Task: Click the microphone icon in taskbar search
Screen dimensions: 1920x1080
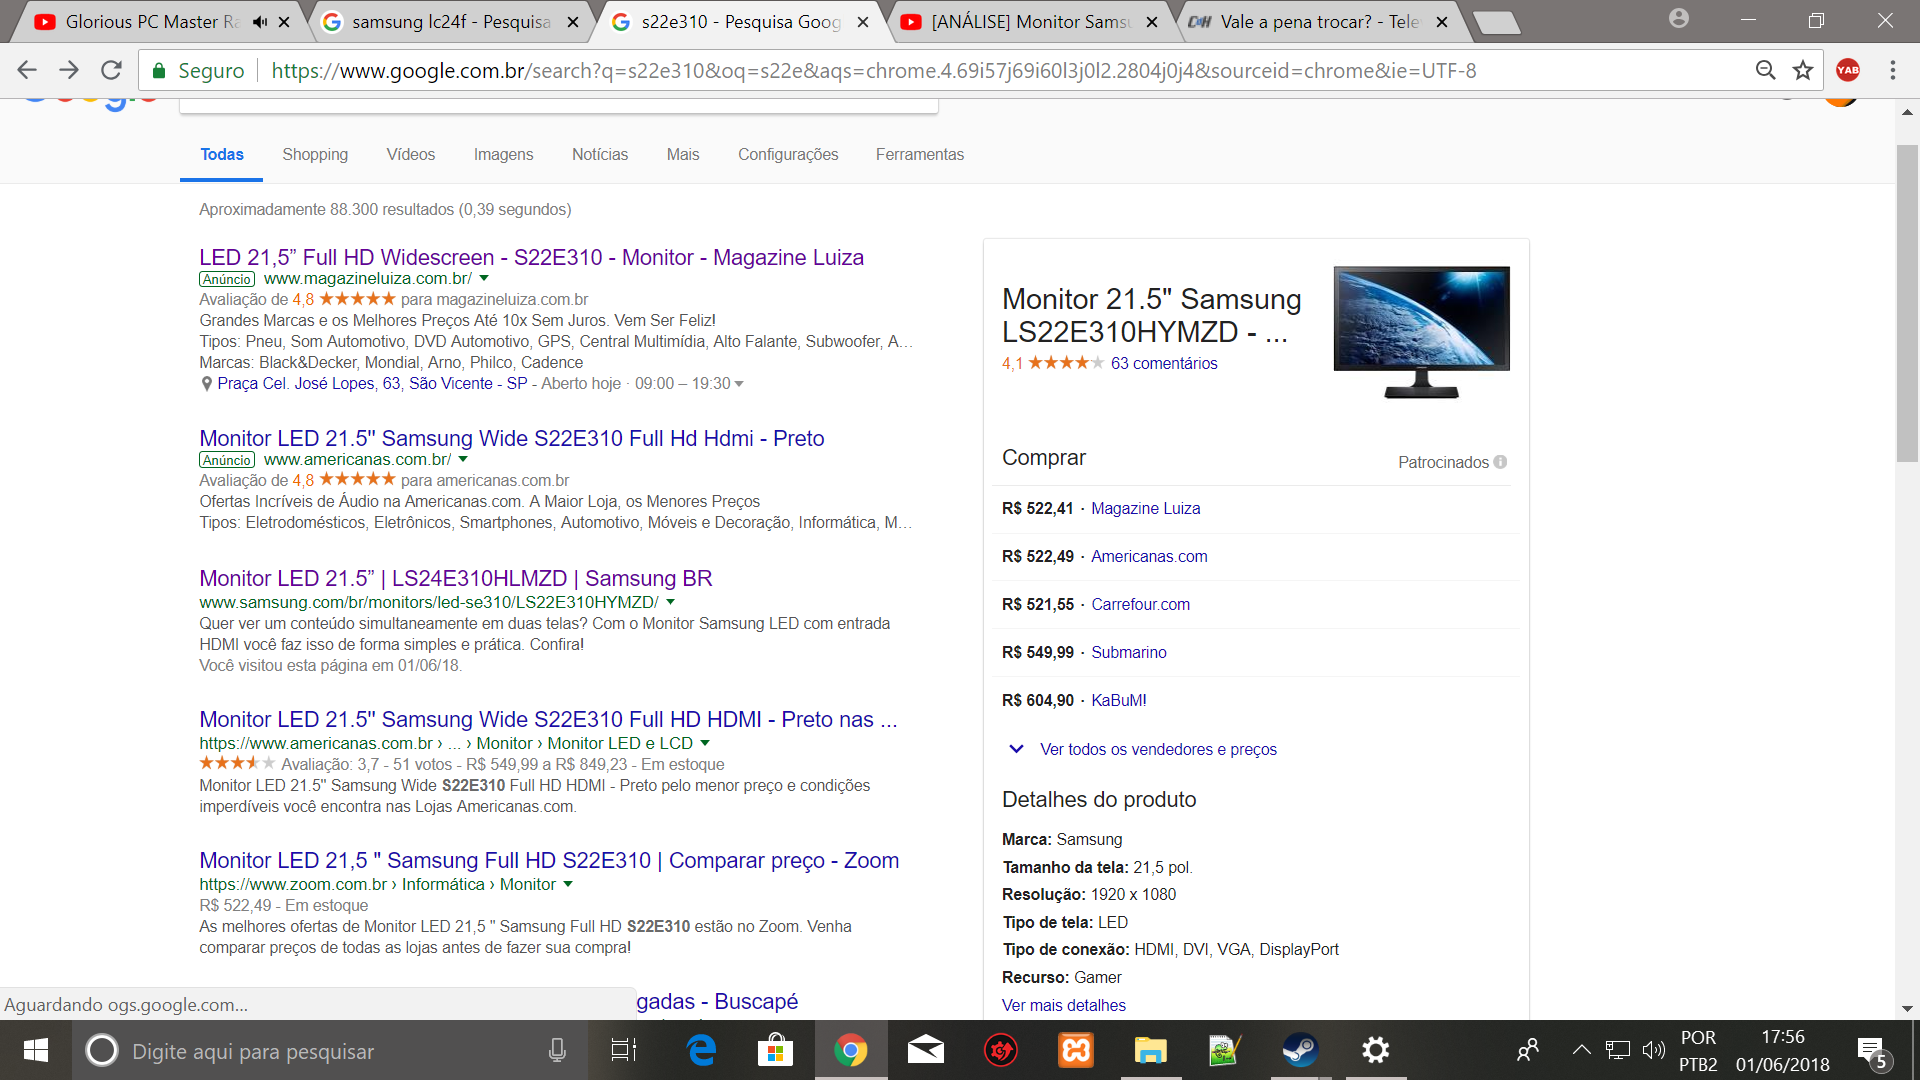Action: pyautogui.click(x=557, y=1050)
